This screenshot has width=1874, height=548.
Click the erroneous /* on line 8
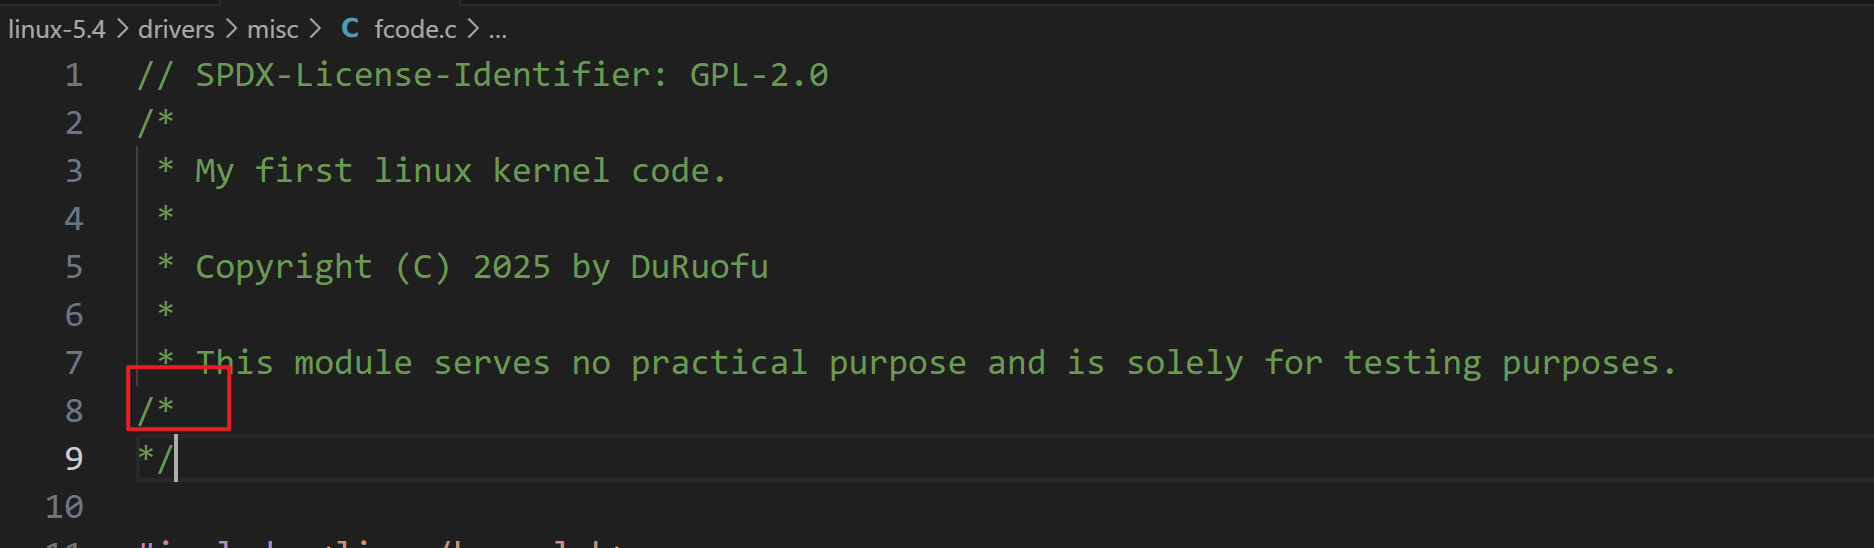(x=156, y=410)
